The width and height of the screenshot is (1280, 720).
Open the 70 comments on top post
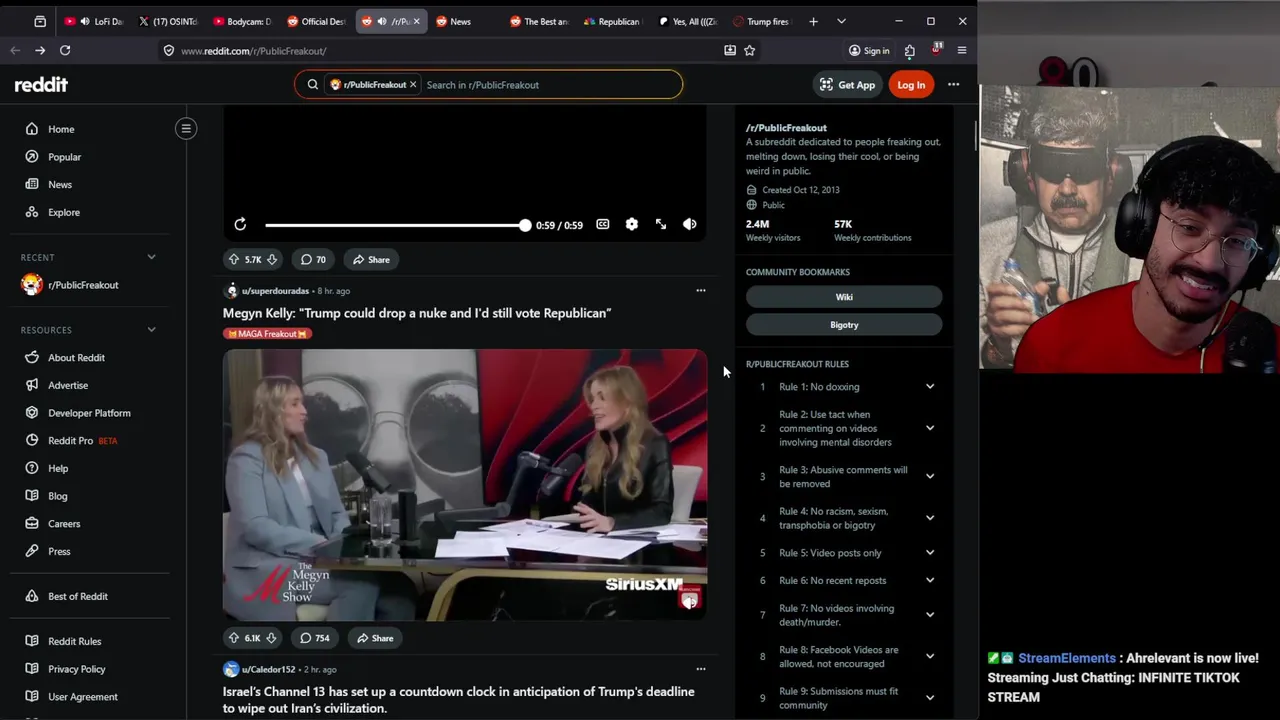(x=313, y=260)
